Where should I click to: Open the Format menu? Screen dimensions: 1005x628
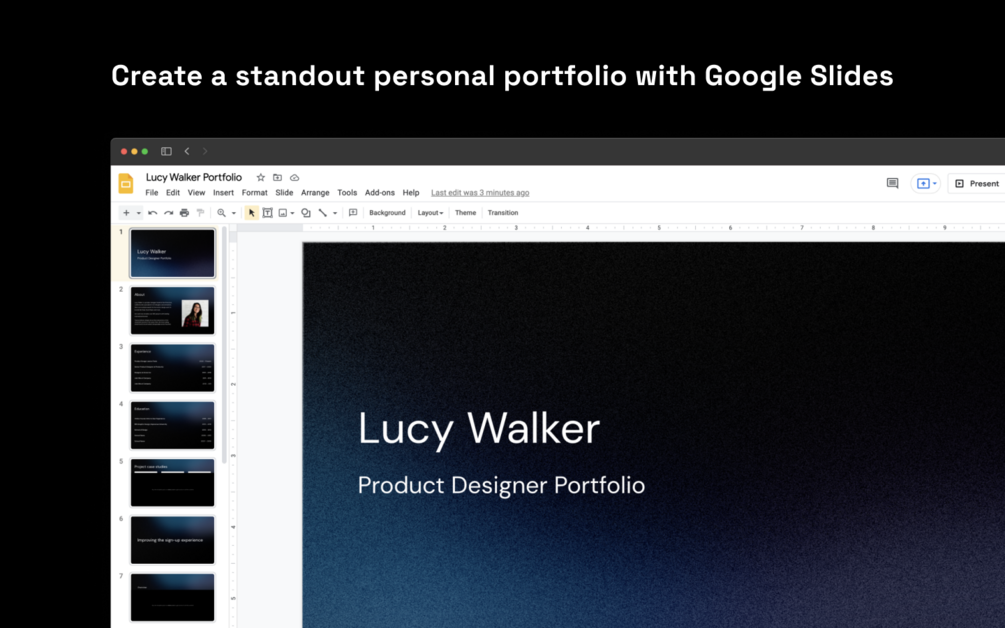[x=254, y=193]
